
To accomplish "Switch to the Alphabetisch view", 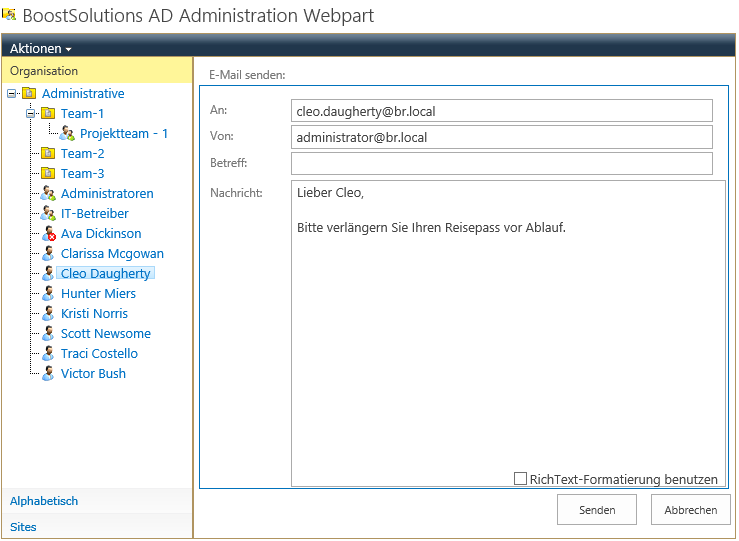I will [44, 501].
